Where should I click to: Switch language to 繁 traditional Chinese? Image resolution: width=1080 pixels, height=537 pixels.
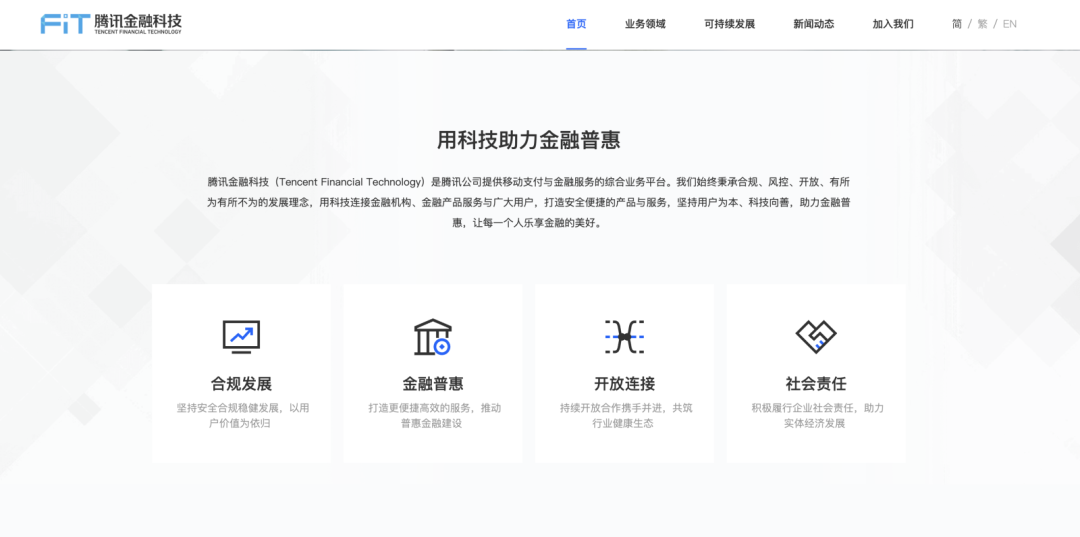(982, 24)
